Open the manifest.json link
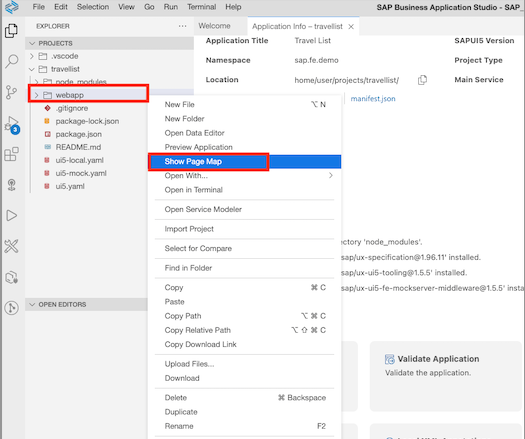The height and width of the screenshot is (439, 525). click(x=373, y=99)
